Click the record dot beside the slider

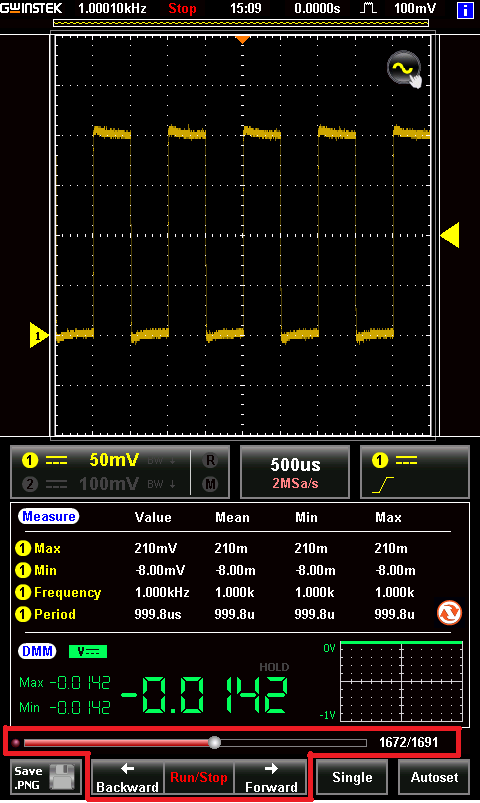click(15, 742)
